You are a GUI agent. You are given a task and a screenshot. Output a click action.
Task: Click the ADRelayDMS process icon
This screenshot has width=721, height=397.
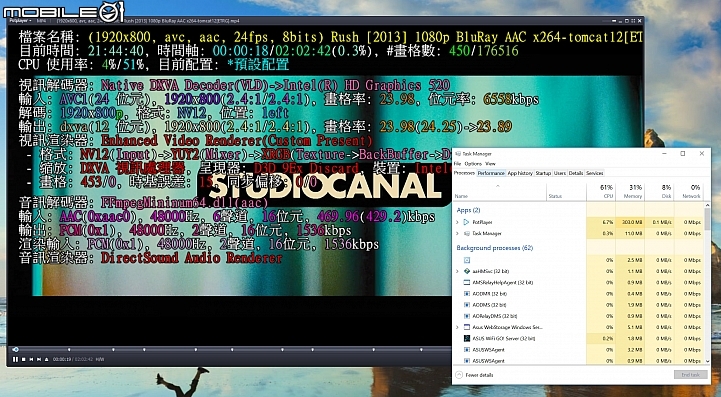pos(467,316)
